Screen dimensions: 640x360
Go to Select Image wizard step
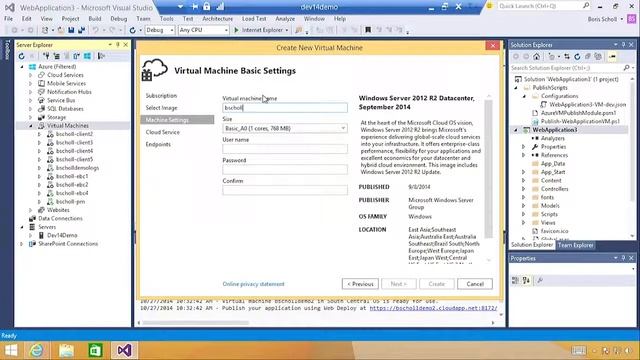[162, 108]
